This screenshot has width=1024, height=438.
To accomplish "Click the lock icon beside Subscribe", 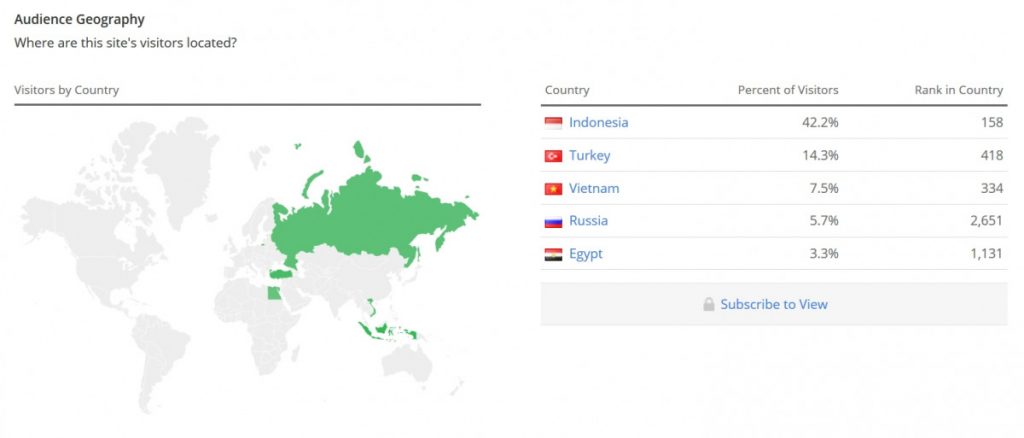I will (709, 304).
